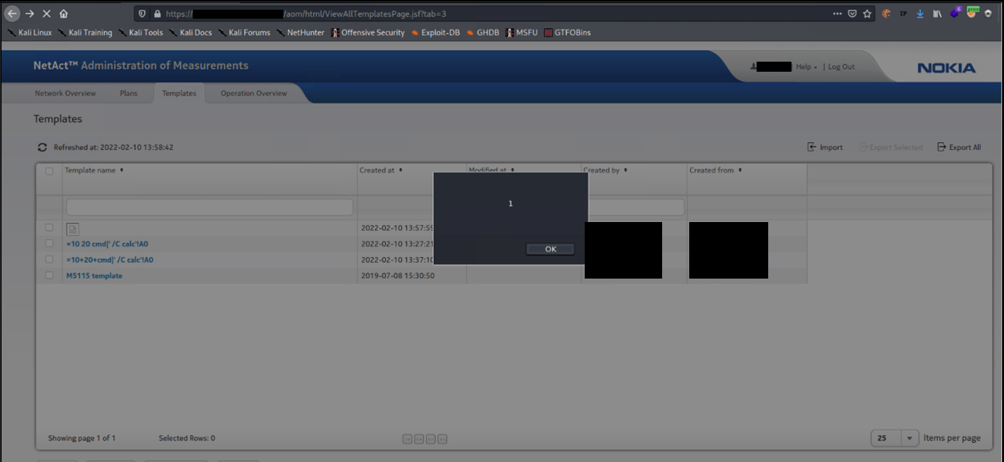Image resolution: width=1004 pixels, height=462 pixels.
Task: Click the padlock site security icon
Action: [156, 13]
